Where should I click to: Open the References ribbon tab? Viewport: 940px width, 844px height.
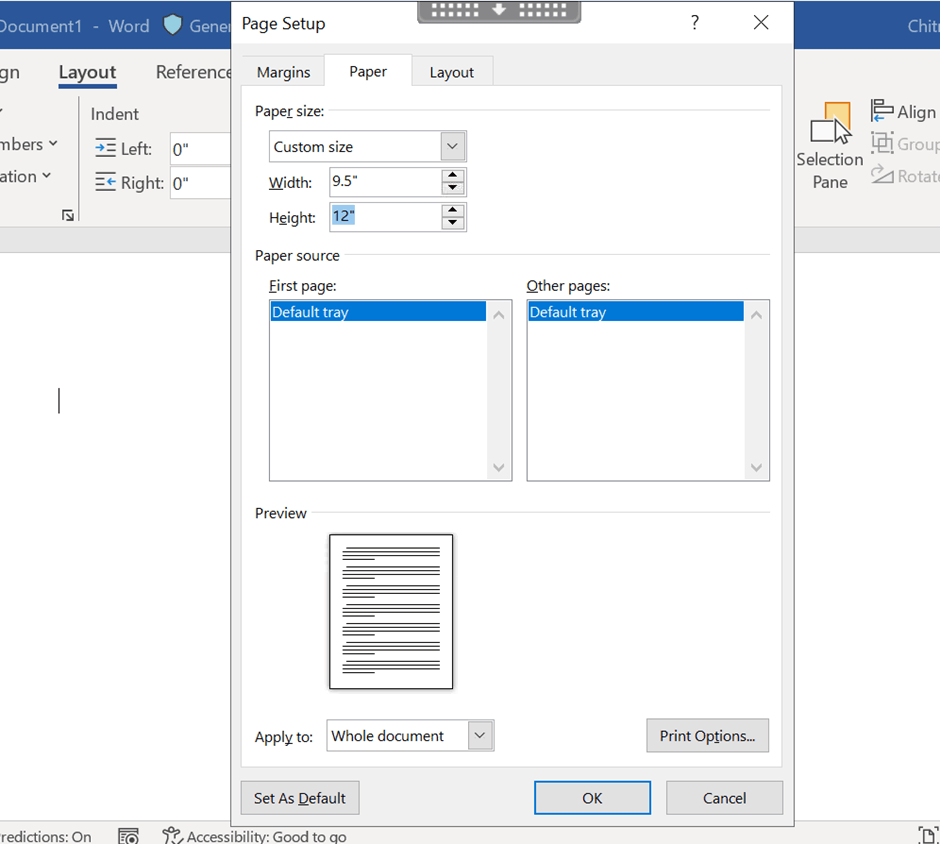click(193, 72)
